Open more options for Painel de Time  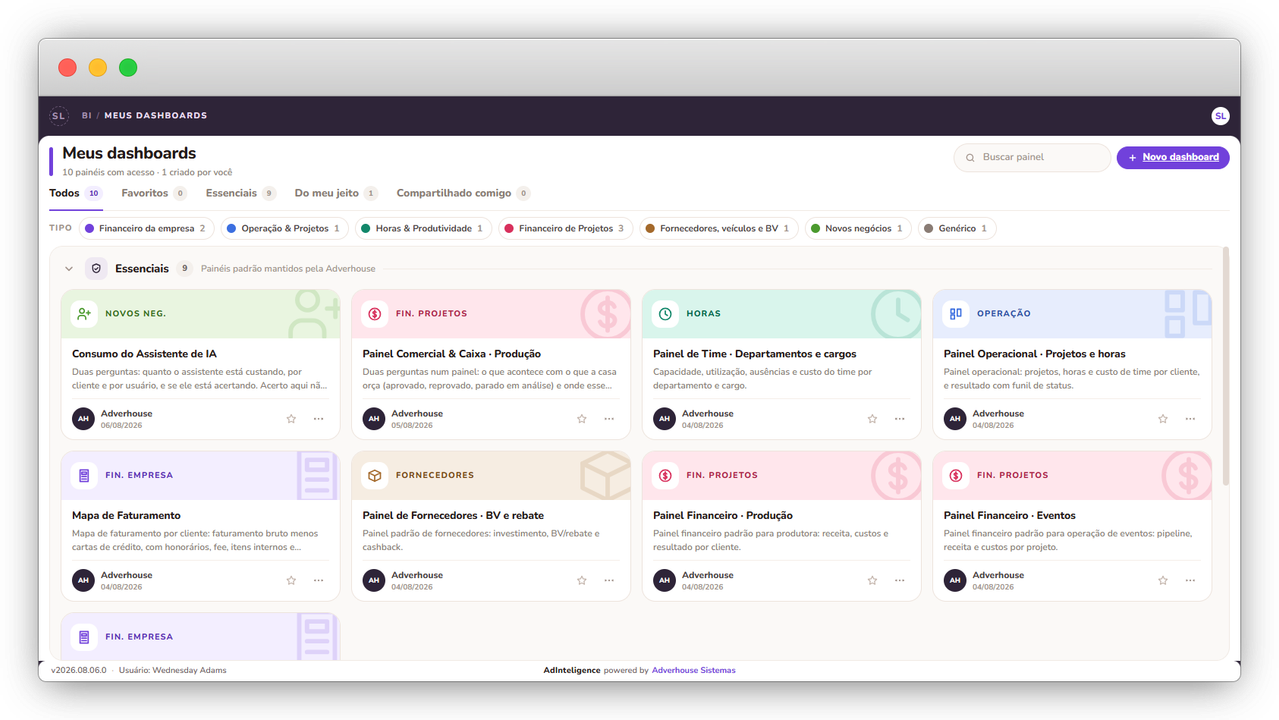900,419
